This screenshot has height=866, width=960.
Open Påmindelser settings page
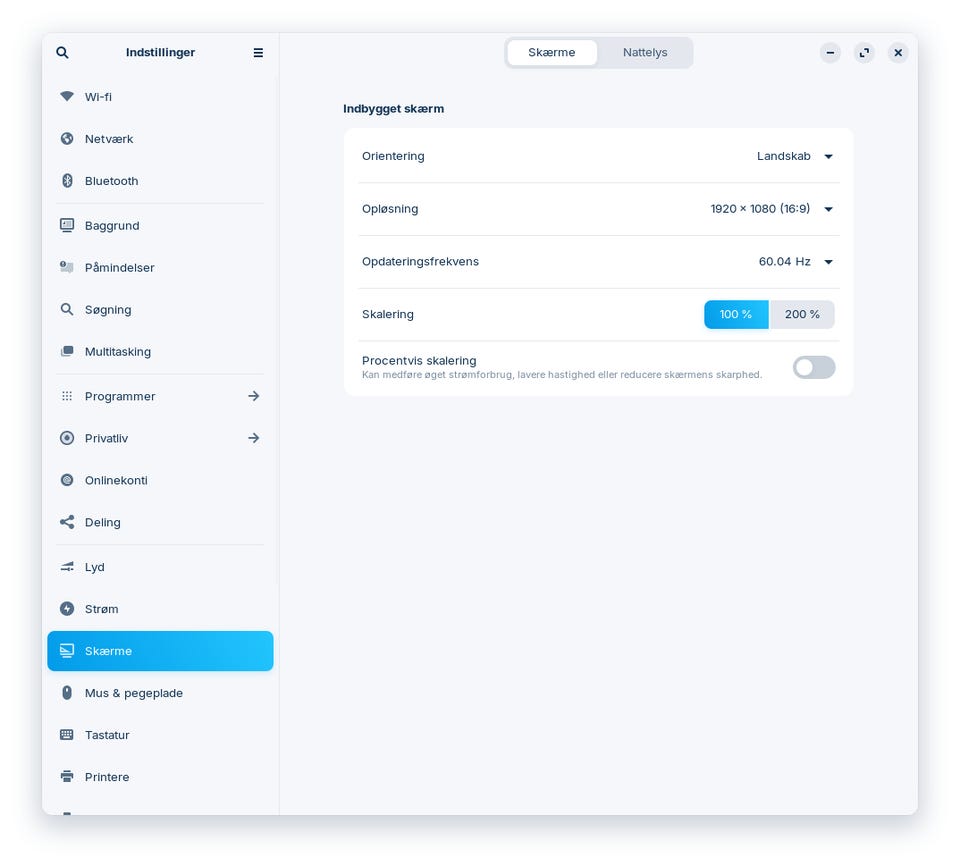click(160, 267)
